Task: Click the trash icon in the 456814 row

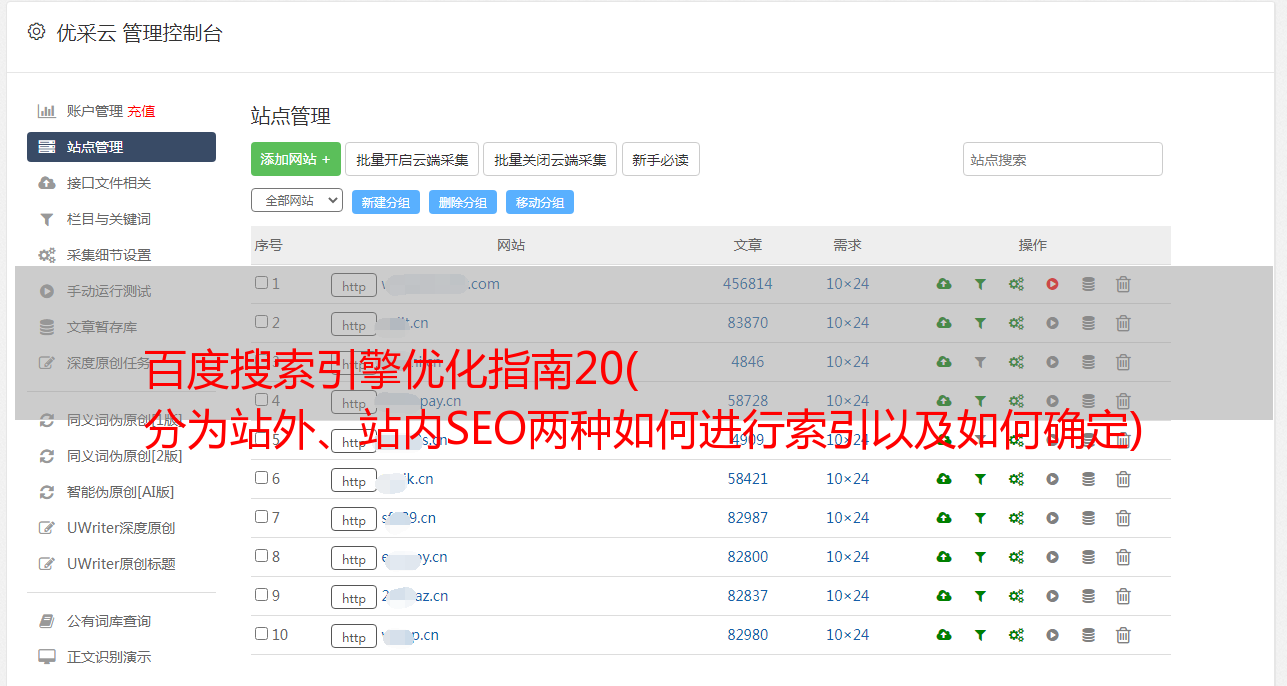Action: pyautogui.click(x=1123, y=284)
